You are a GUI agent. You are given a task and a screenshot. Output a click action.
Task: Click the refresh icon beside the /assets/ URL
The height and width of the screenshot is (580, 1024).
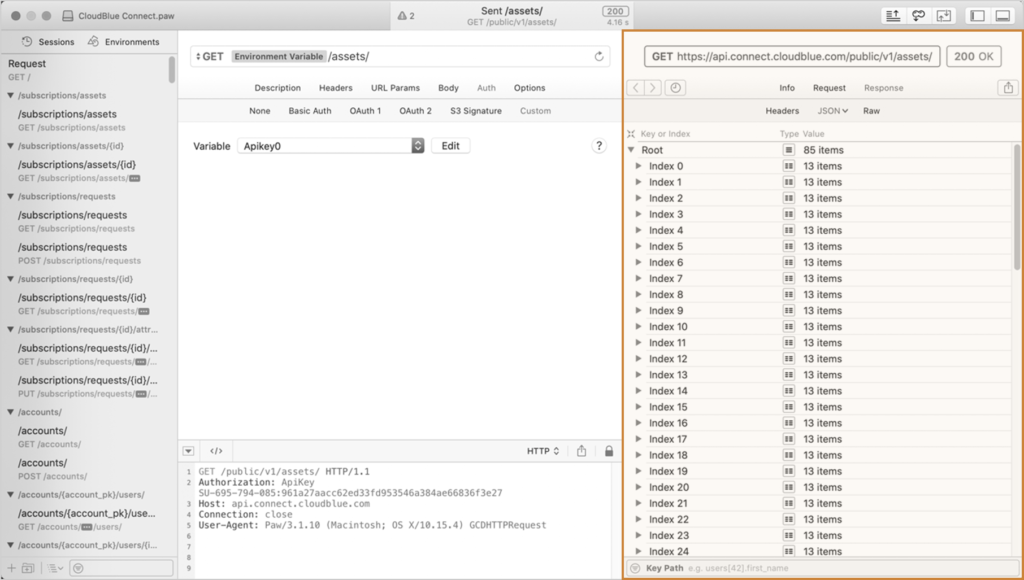point(599,56)
